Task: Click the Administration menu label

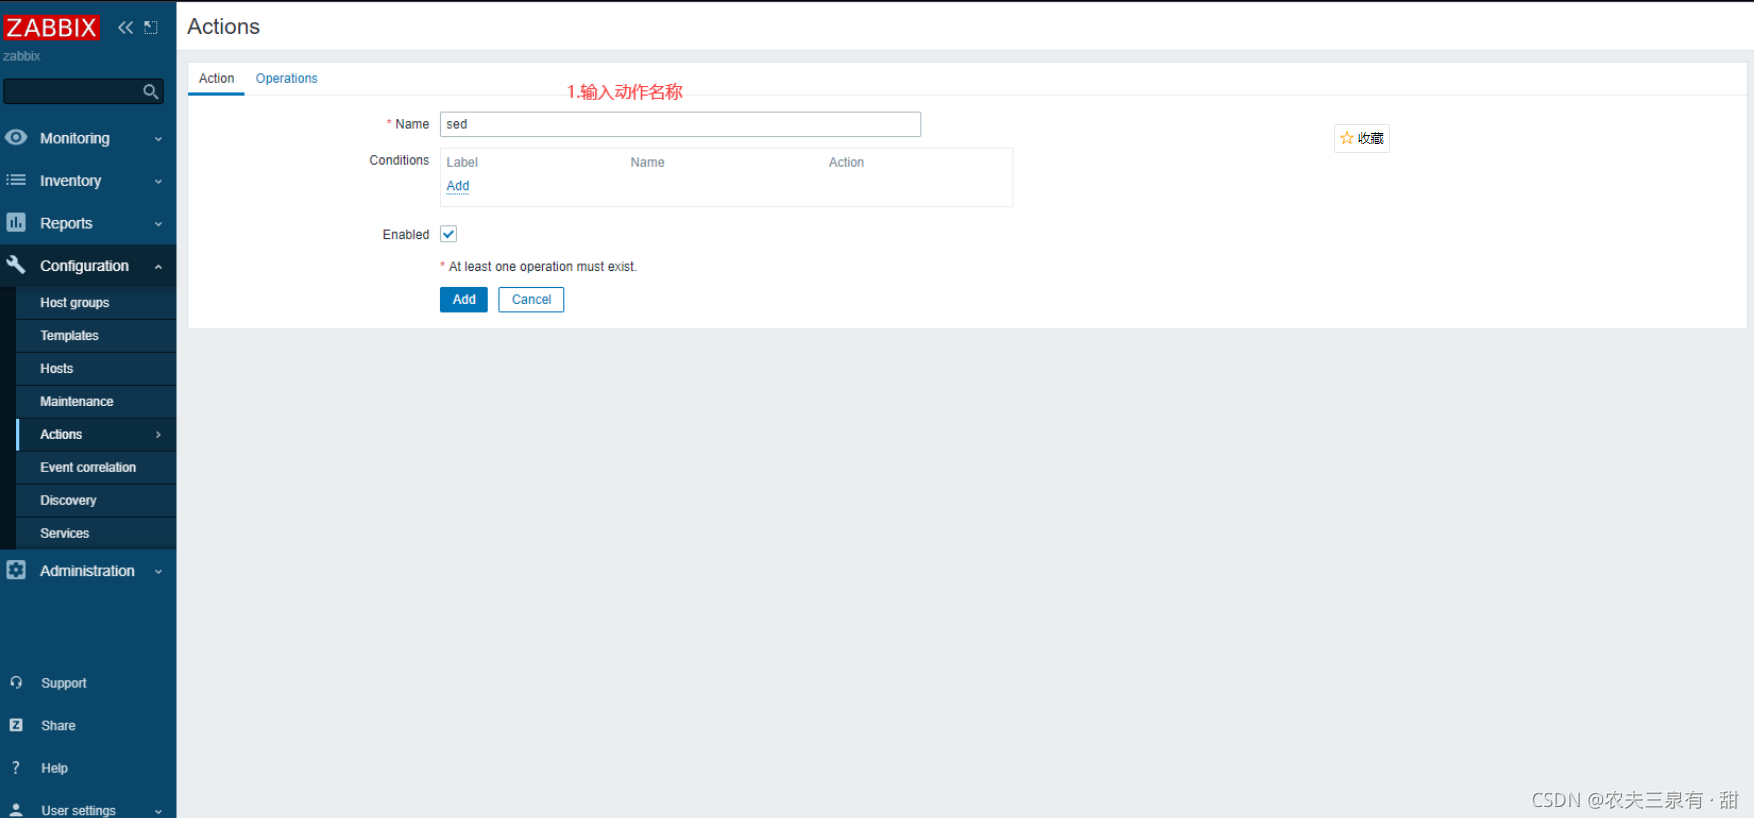Action: [87, 570]
